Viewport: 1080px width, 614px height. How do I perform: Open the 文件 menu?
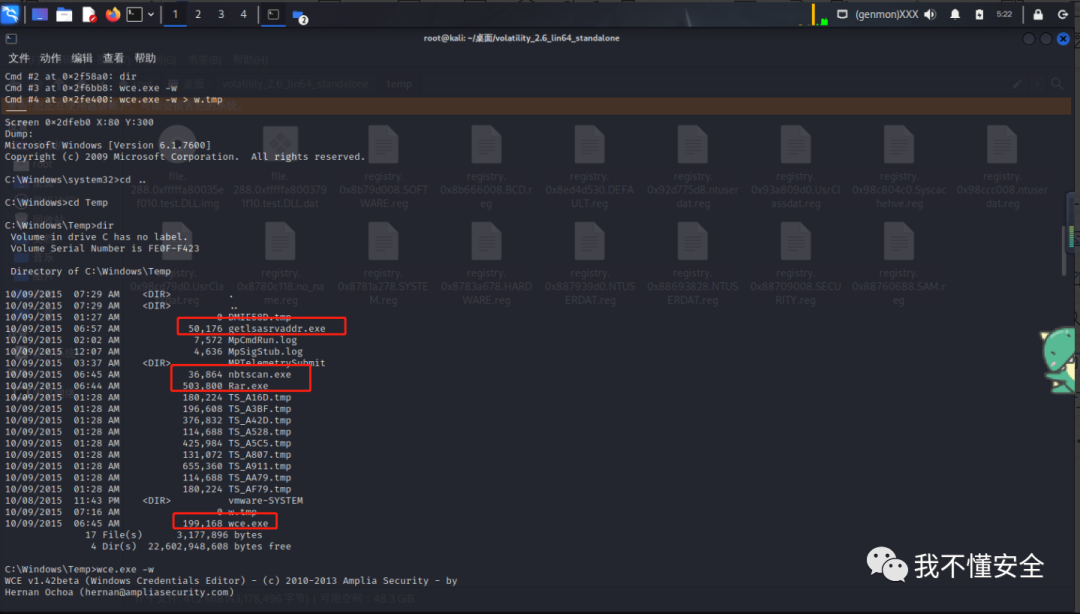pos(19,59)
